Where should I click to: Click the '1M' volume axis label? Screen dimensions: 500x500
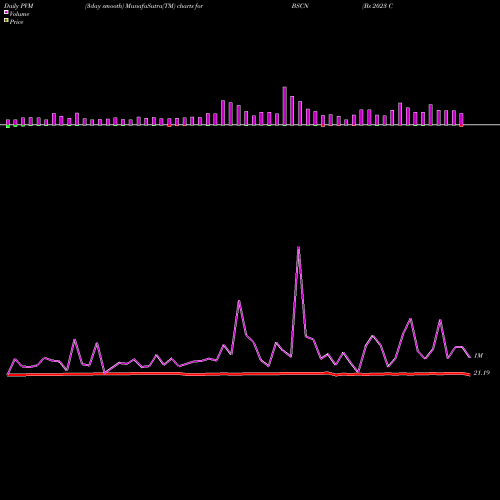[x=478, y=356]
